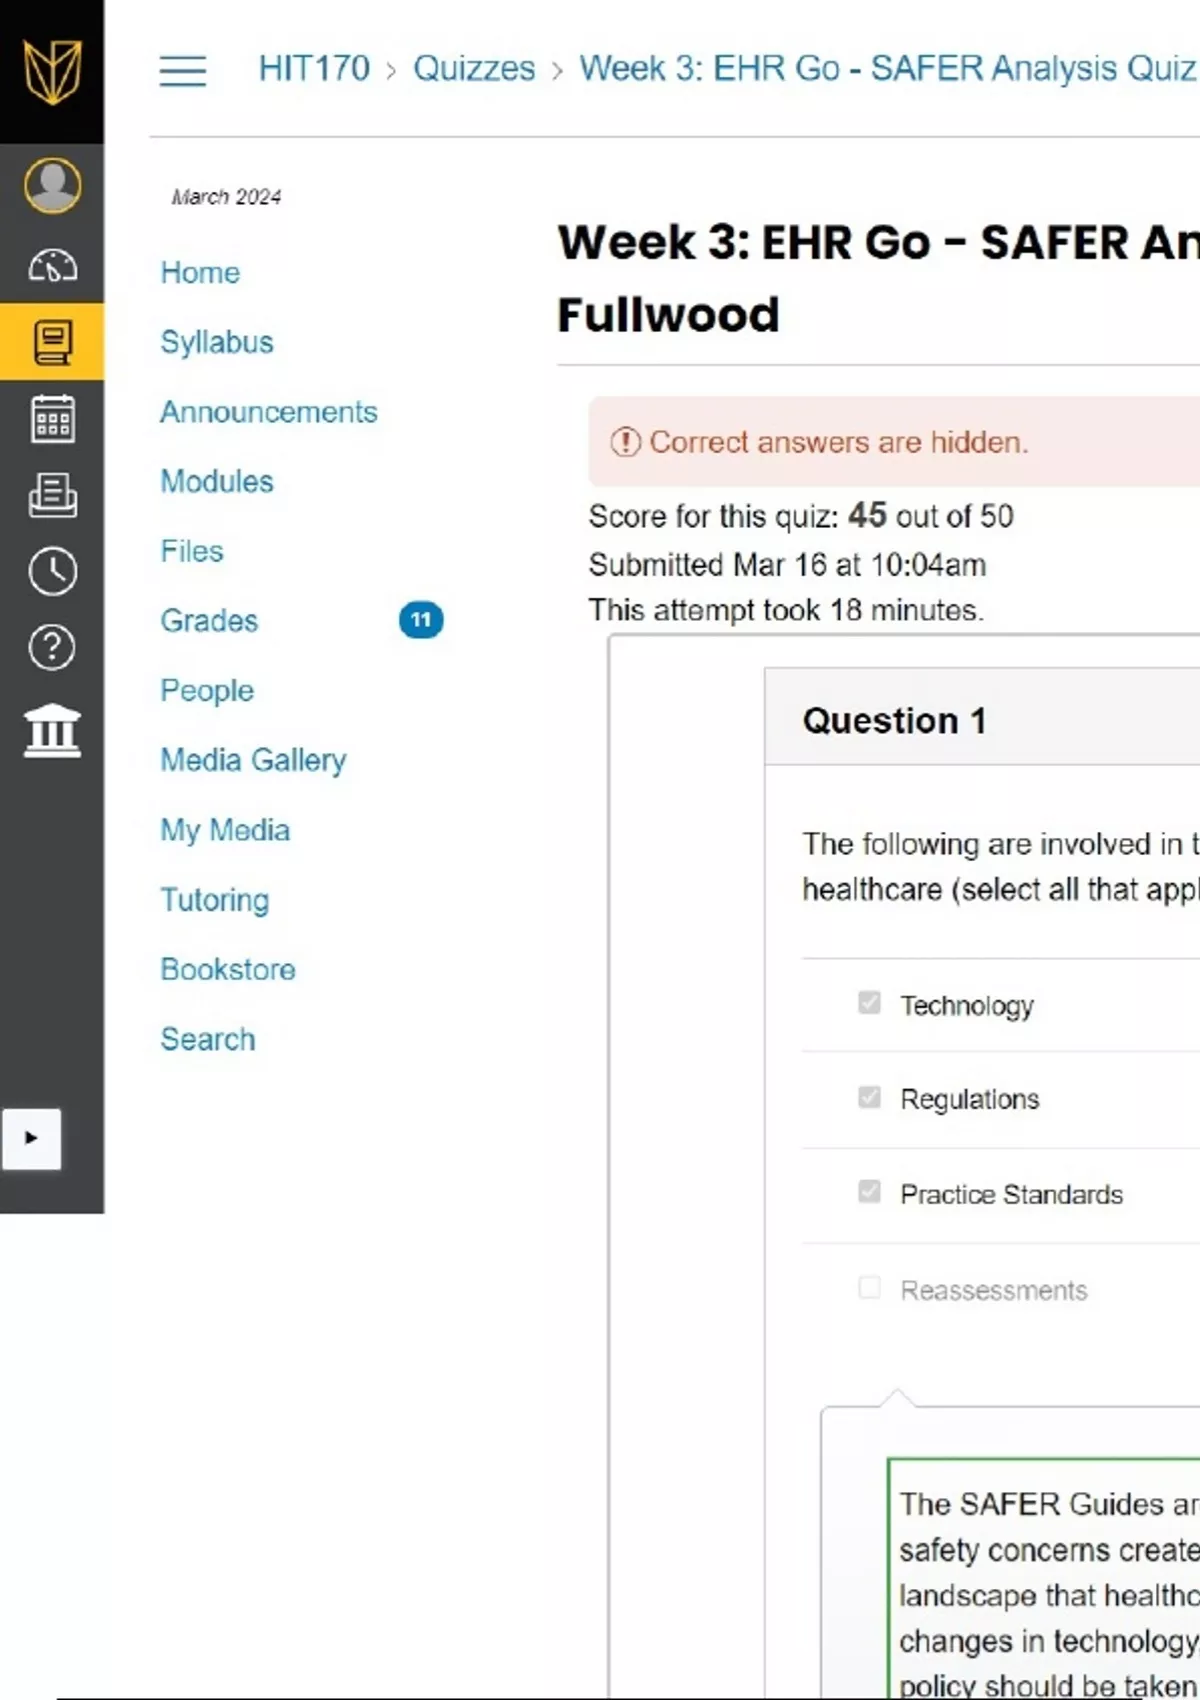This screenshot has width=1200, height=1700.
Task: Check the Reassessments checkbox
Action: (x=869, y=1288)
